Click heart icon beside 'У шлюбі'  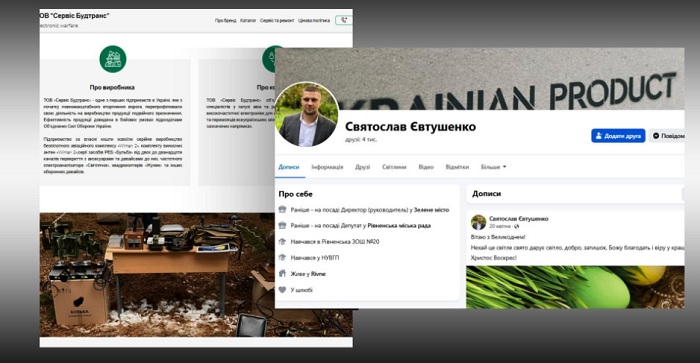pyautogui.click(x=282, y=290)
